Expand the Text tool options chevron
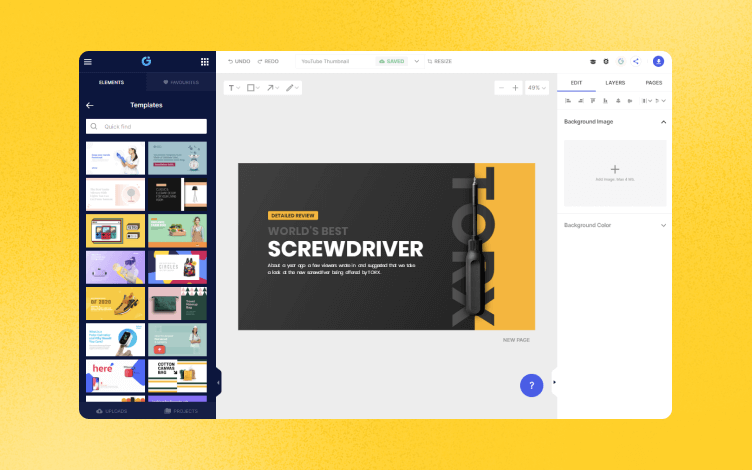The width and height of the screenshot is (752, 470). tap(238, 88)
